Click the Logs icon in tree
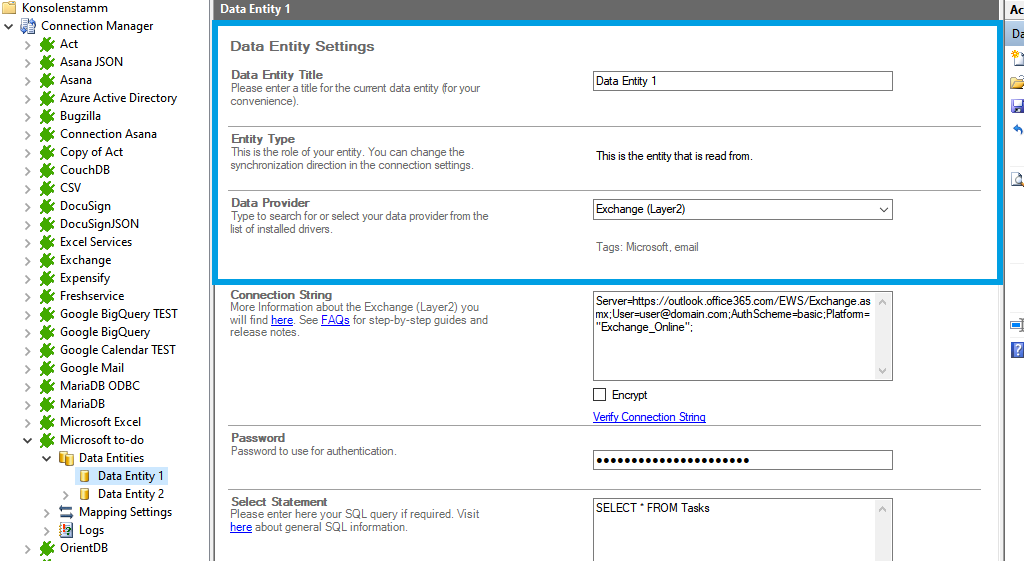 tap(66, 530)
